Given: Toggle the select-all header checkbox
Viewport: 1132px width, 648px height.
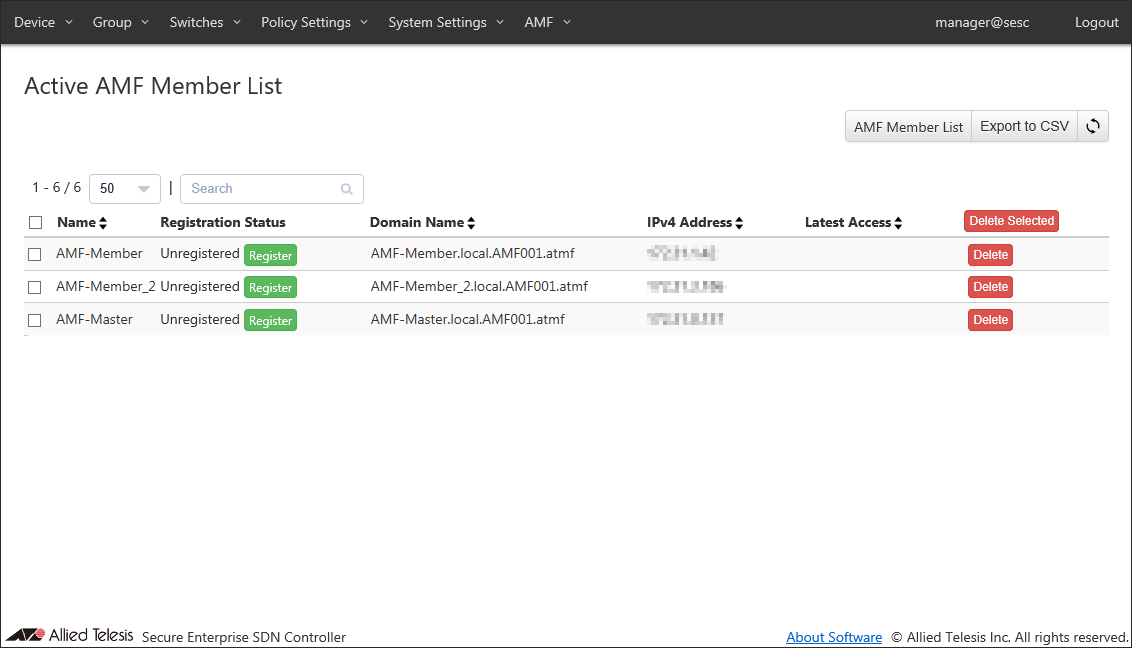Looking at the screenshot, I should (x=35, y=222).
